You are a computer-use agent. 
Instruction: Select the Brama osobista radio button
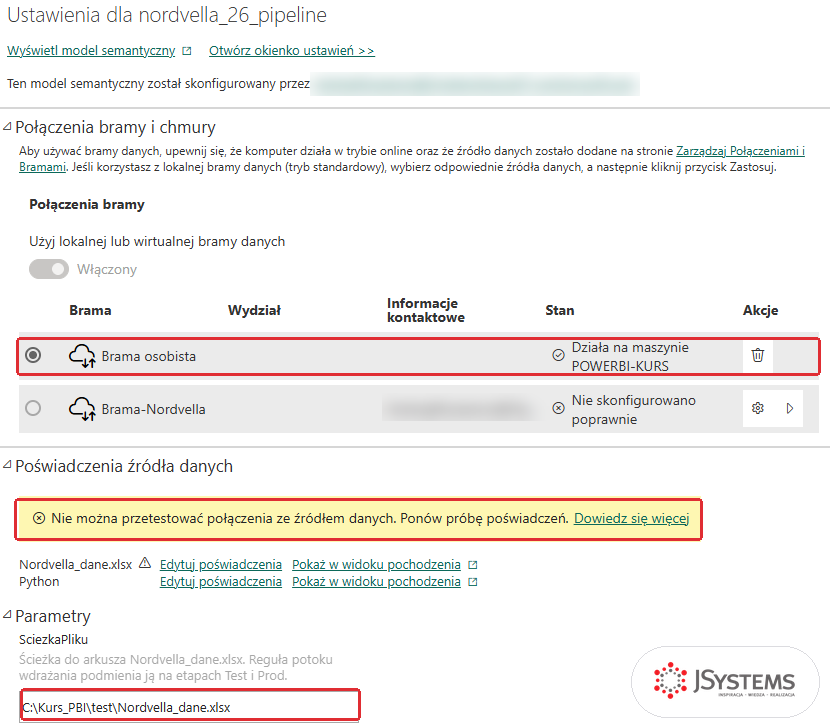33,355
